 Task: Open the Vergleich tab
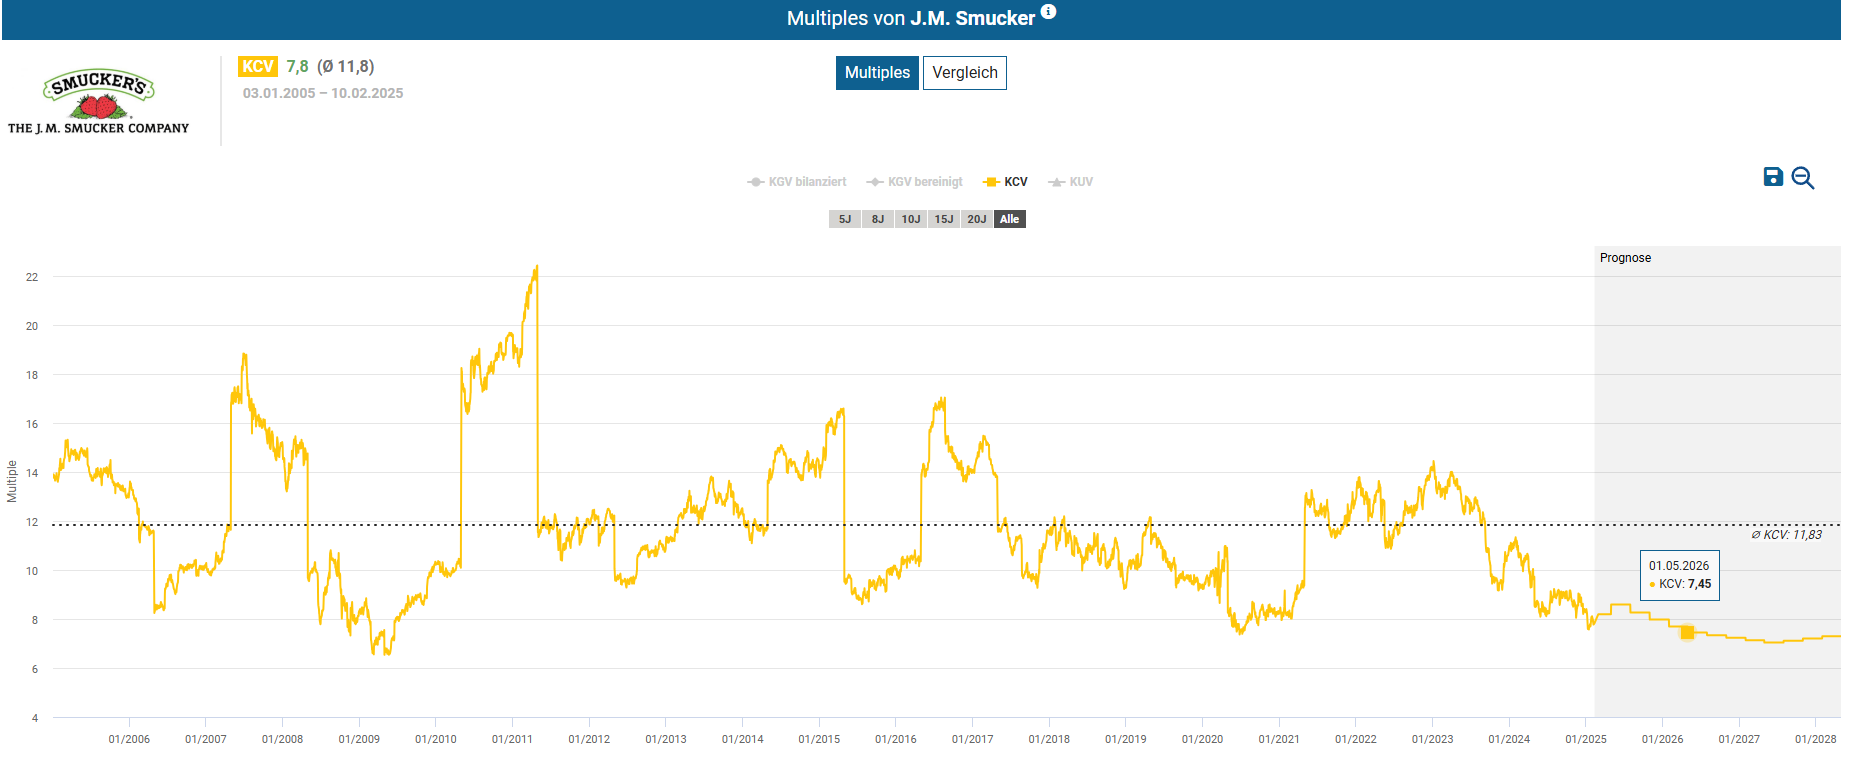click(964, 73)
